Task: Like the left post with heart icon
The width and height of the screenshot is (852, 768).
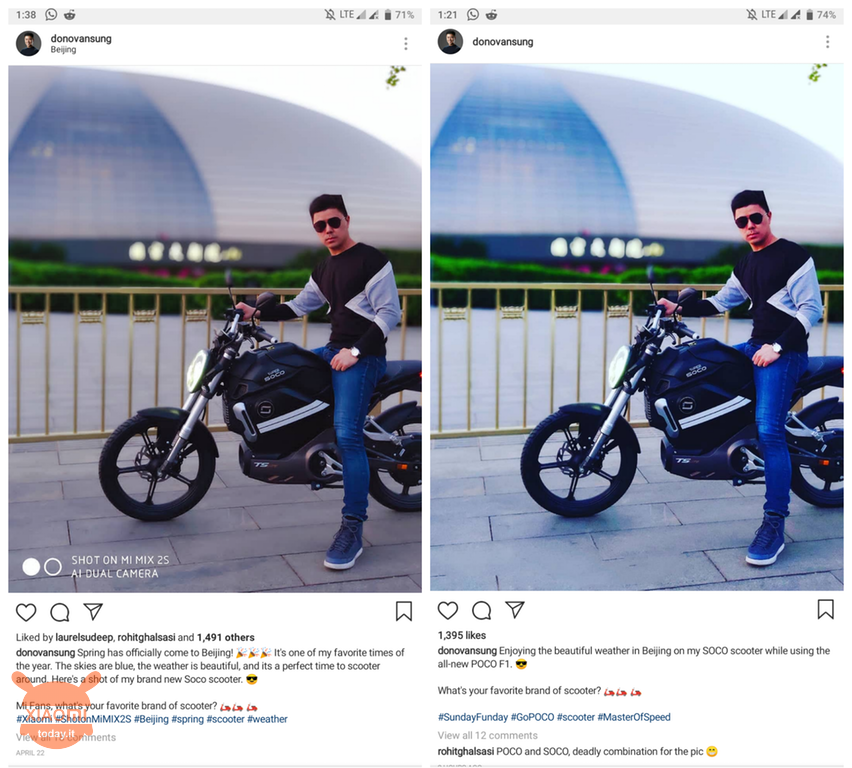Action: (26, 612)
